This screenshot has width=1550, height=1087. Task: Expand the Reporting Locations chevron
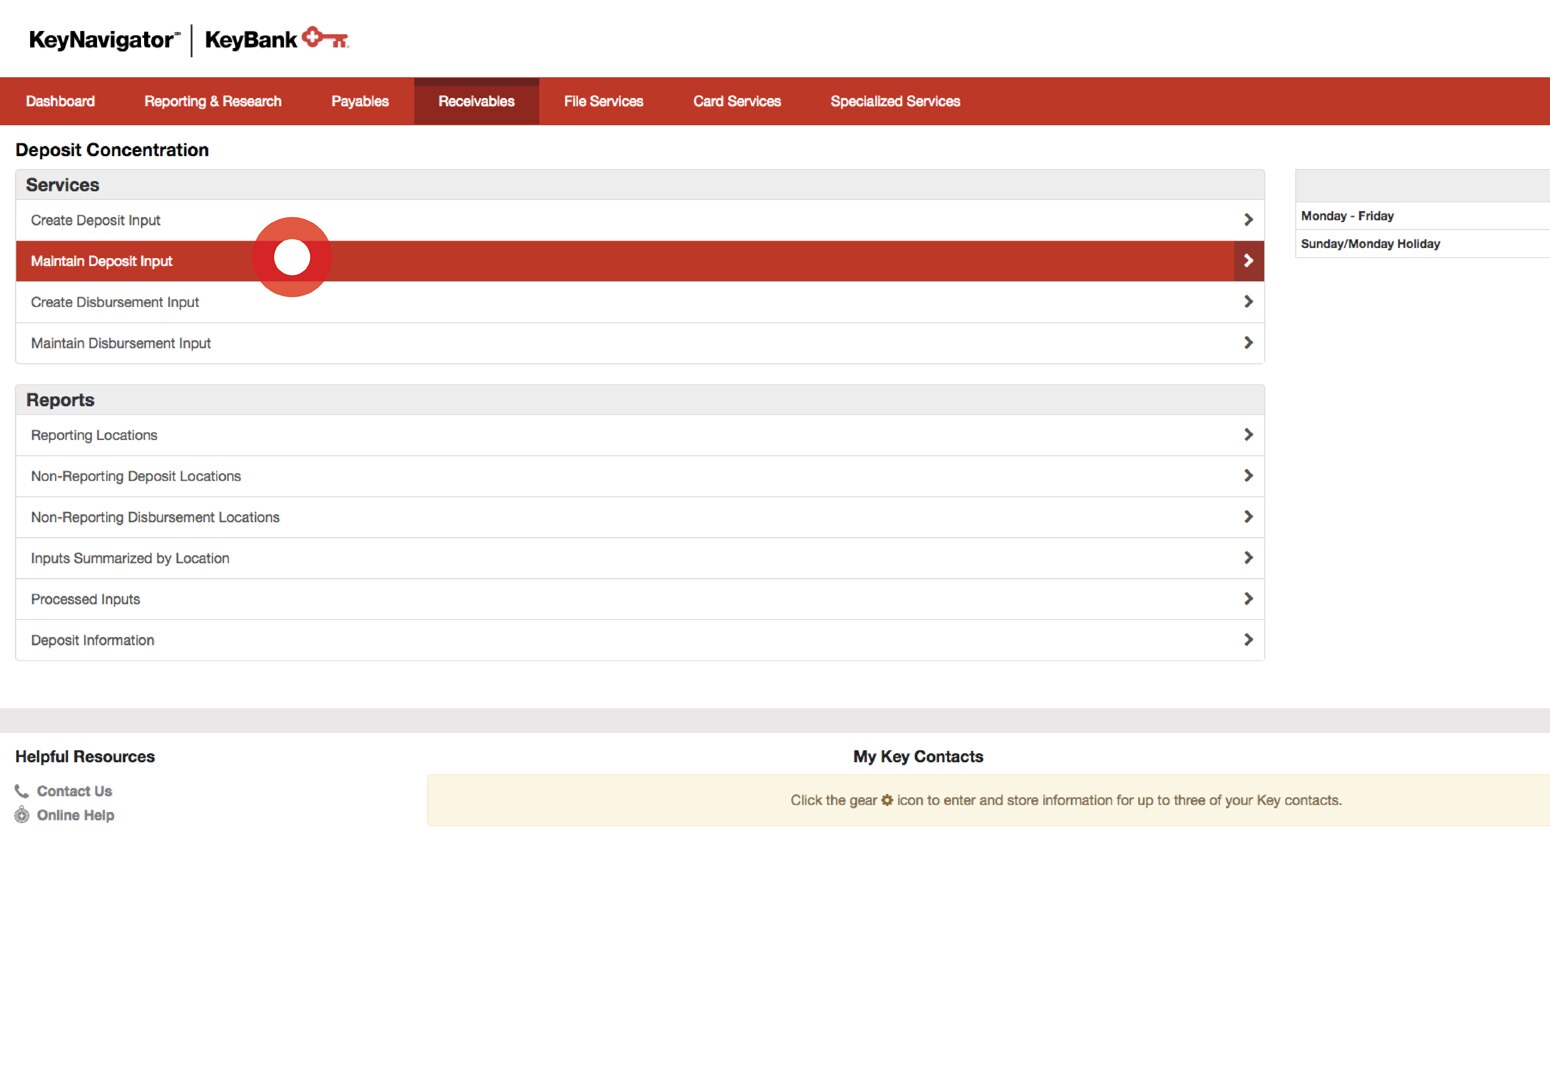pos(1248,434)
